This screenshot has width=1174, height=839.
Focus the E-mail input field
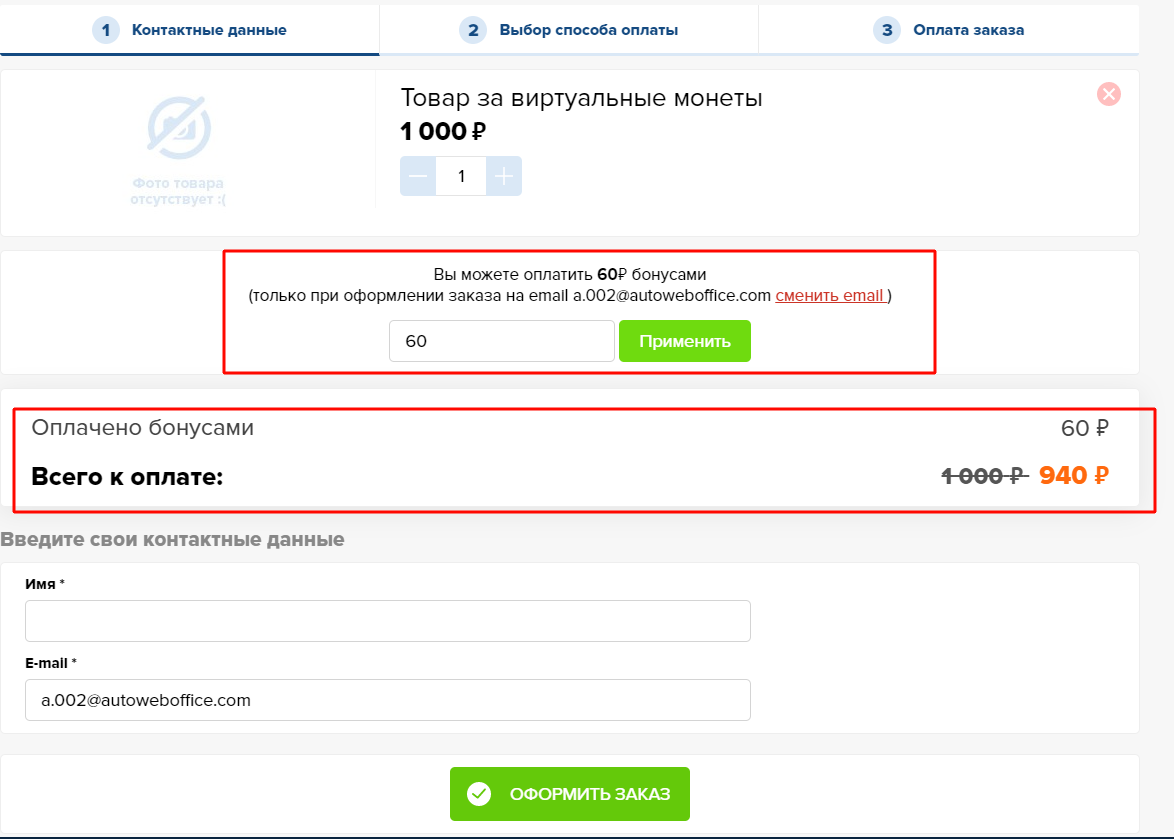tap(388, 701)
